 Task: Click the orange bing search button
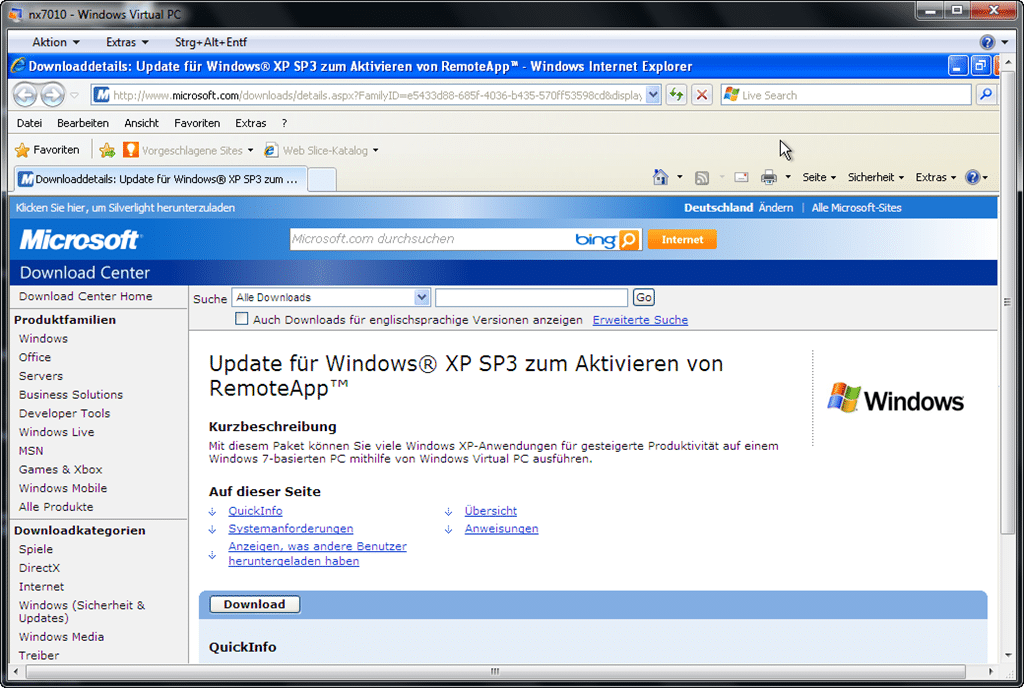pos(628,240)
